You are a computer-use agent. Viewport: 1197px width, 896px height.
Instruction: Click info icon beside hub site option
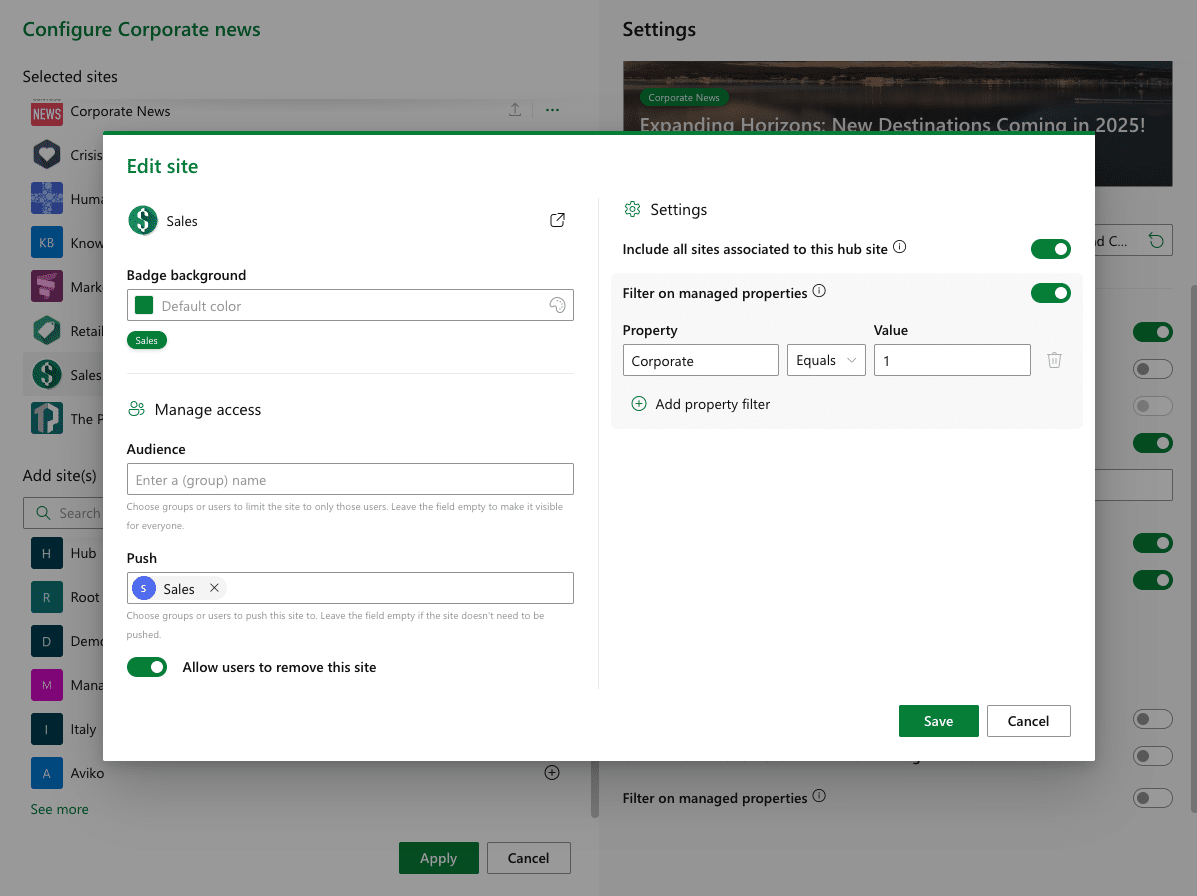click(x=899, y=247)
